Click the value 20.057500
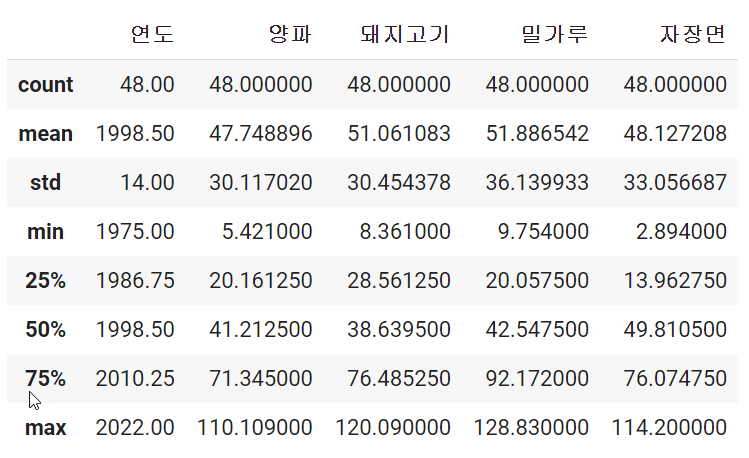 point(537,281)
